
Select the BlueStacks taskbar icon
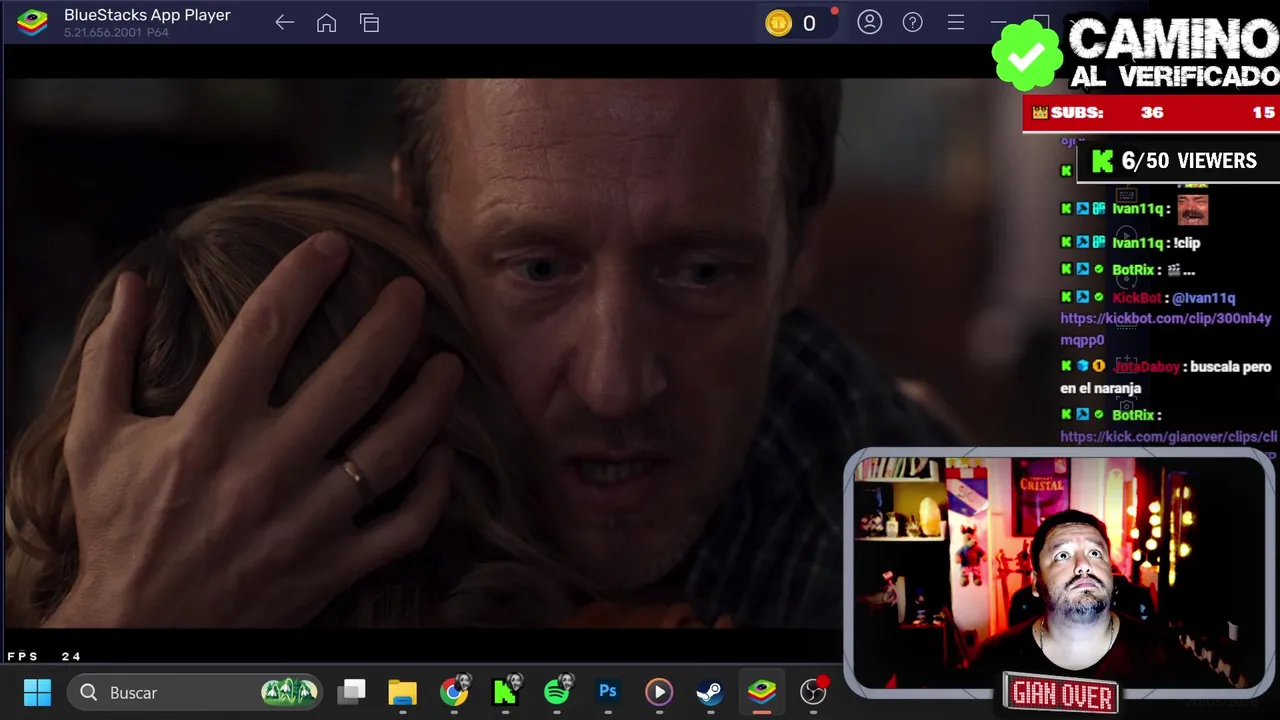tap(762, 692)
